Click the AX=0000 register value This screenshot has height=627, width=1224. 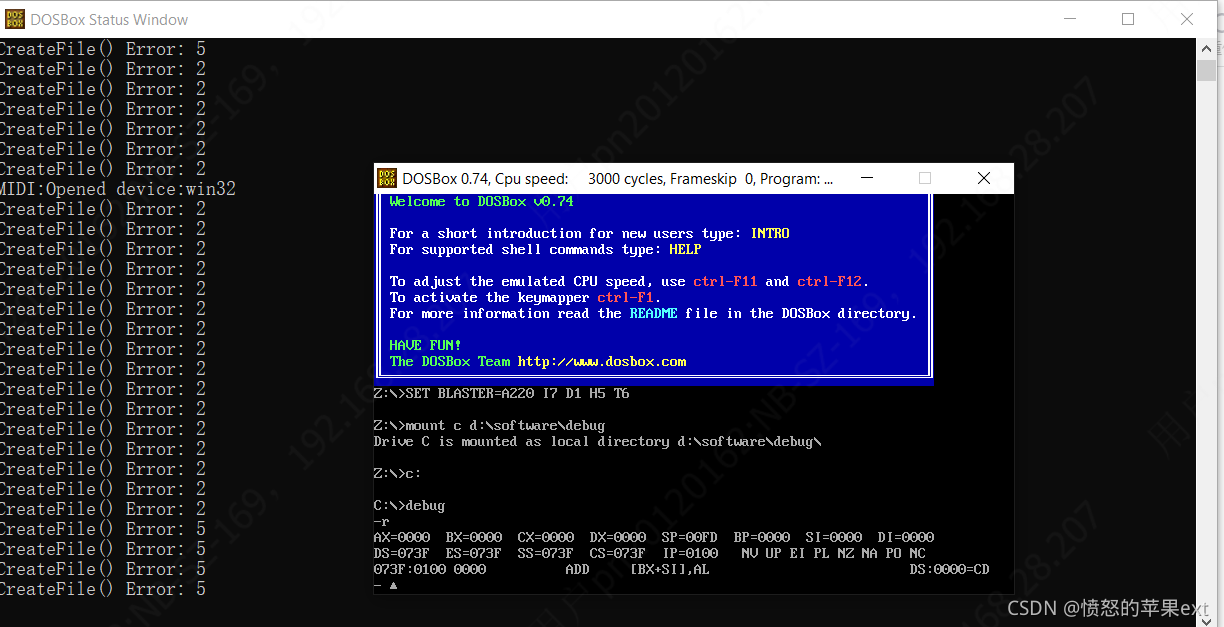point(401,537)
